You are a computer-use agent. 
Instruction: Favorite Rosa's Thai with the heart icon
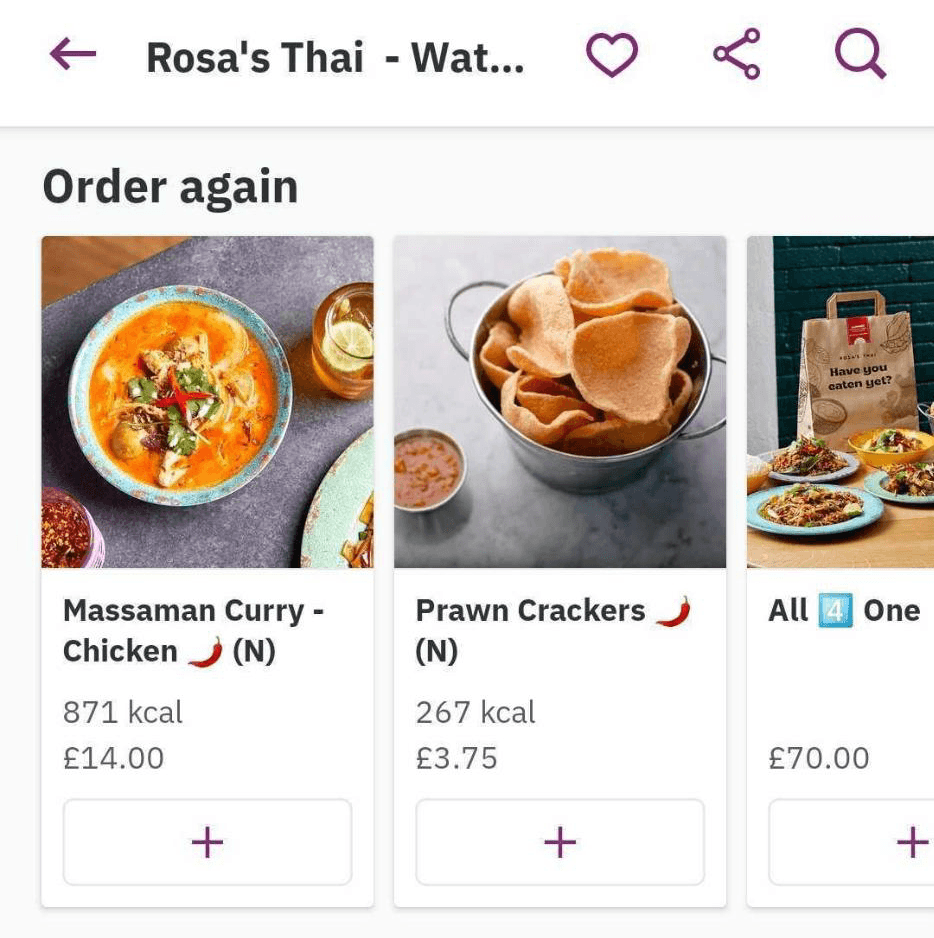point(611,56)
